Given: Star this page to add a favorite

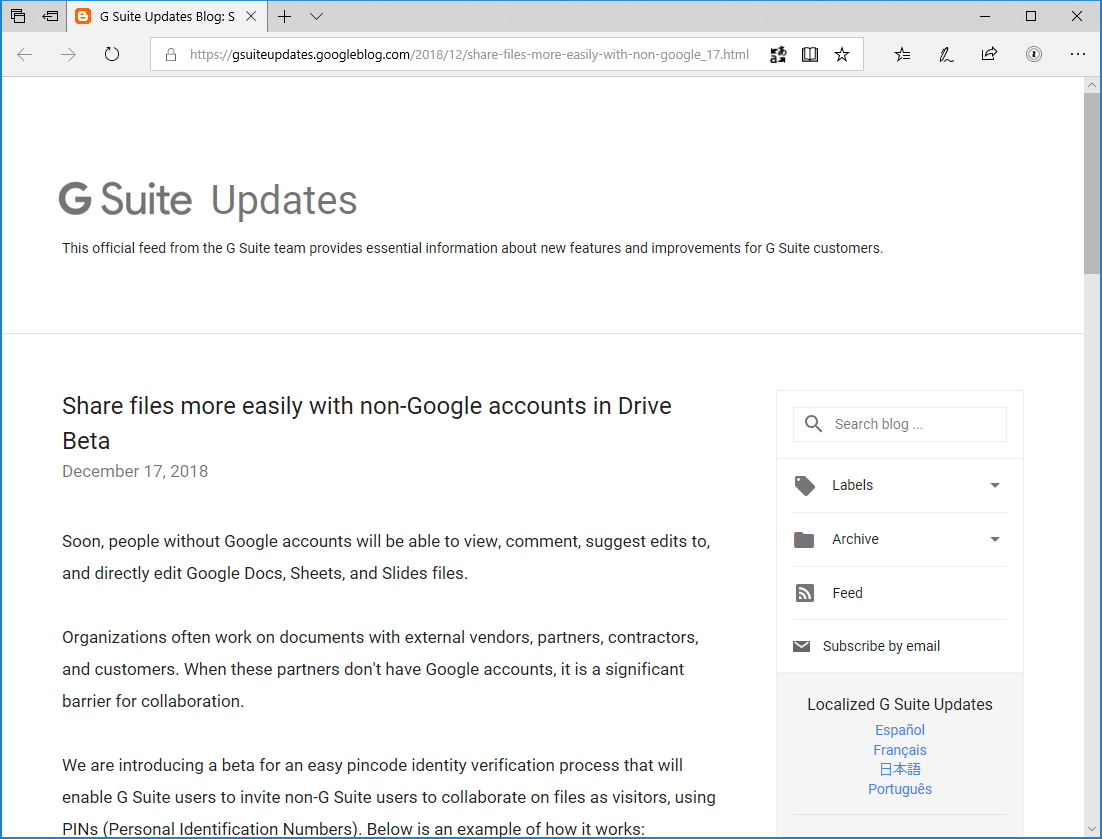Looking at the screenshot, I should point(841,54).
